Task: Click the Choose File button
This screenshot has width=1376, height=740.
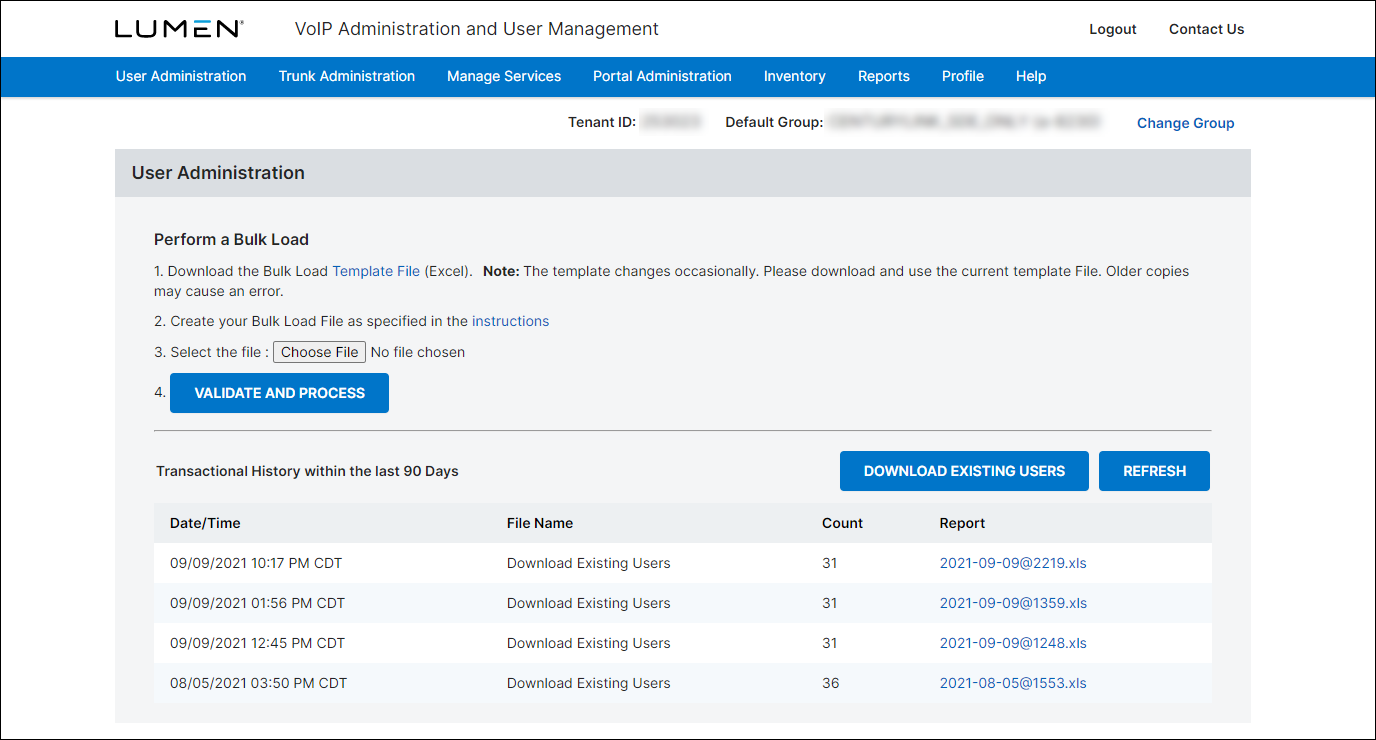Action: click(319, 352)
